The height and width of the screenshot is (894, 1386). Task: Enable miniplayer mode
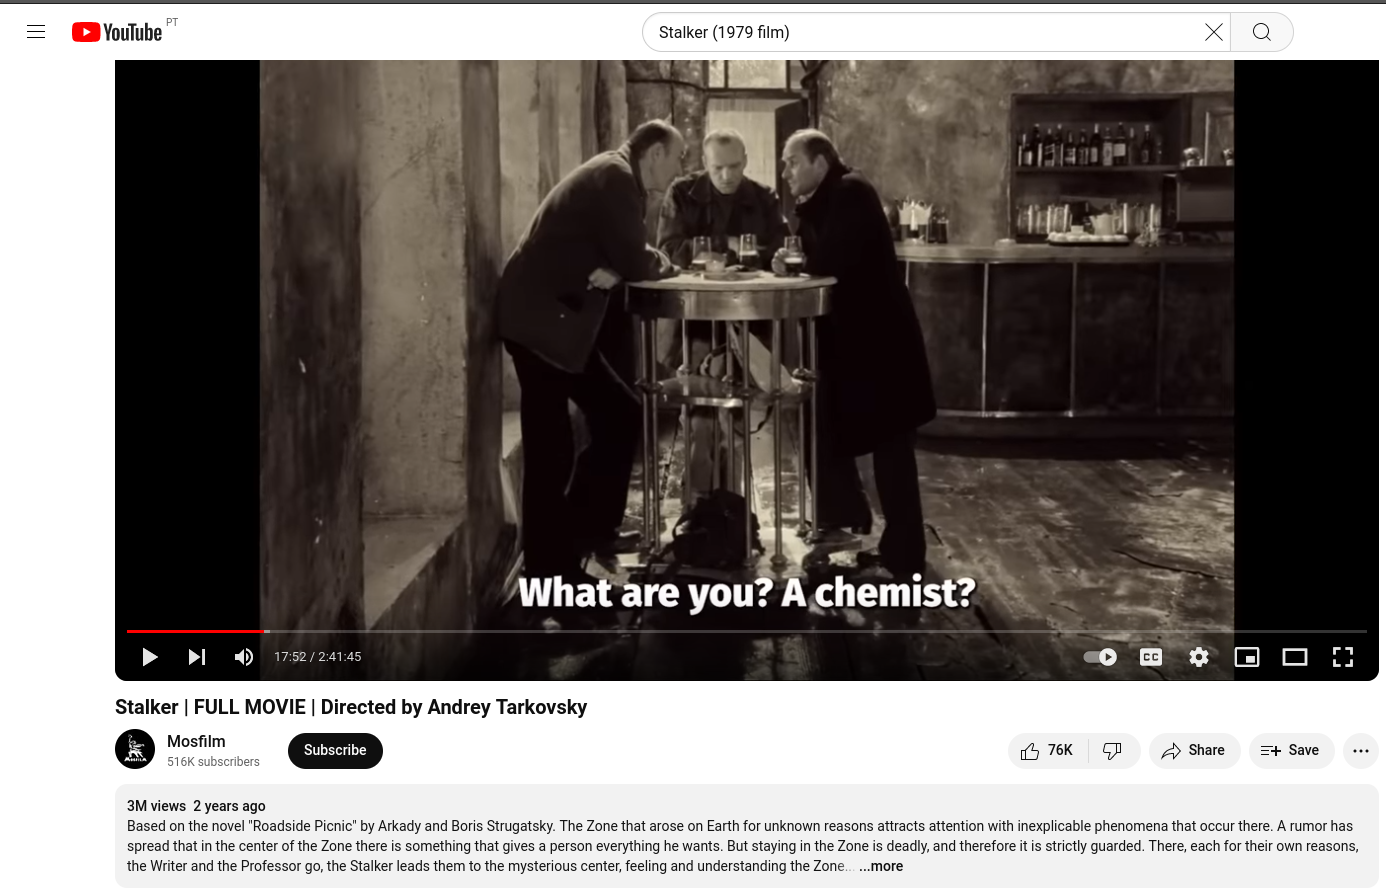click(x=1247, y=657)
